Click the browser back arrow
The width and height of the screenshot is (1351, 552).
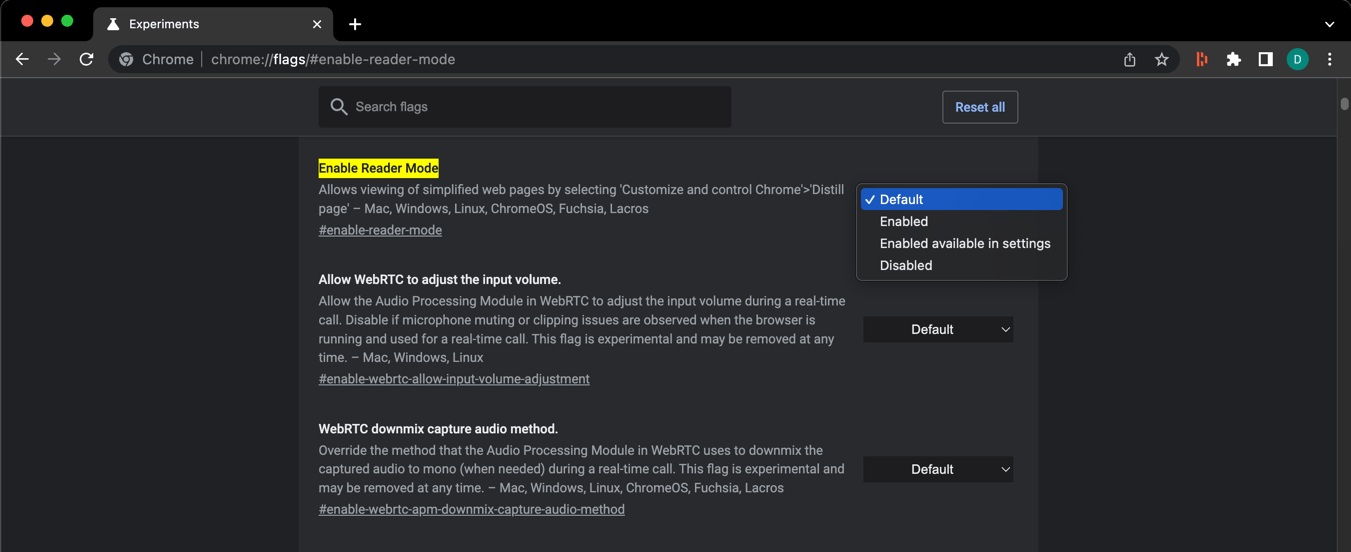coord(22,59)
